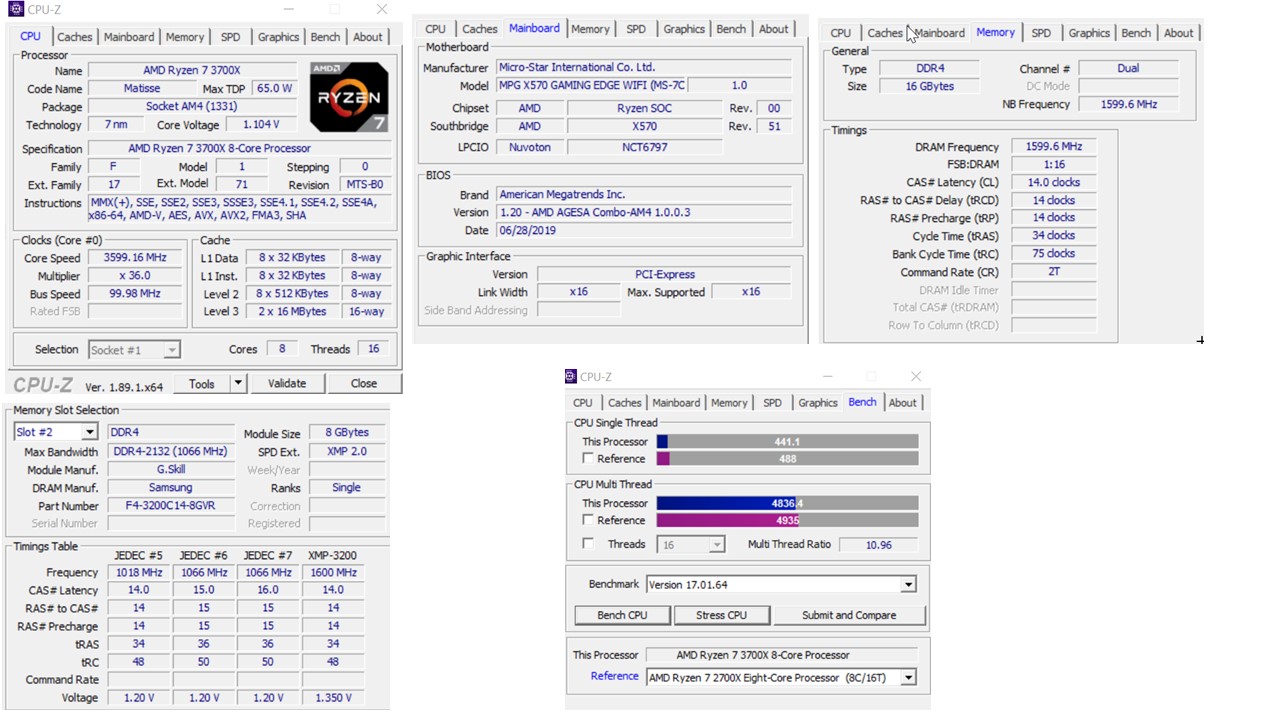Click the Code Name field Matisse

pos(142,89)
